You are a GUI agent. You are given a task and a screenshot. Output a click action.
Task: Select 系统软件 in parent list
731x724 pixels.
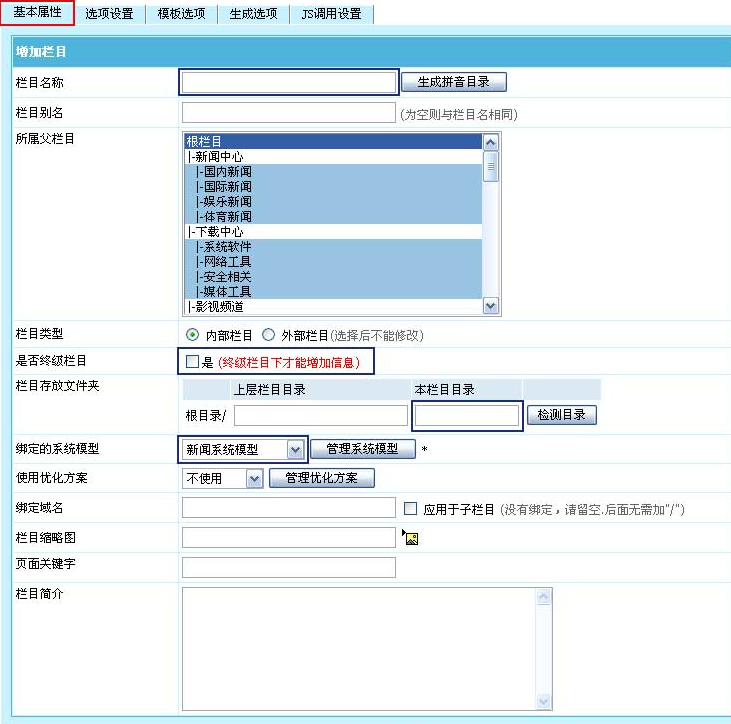[x=333, y=247]
